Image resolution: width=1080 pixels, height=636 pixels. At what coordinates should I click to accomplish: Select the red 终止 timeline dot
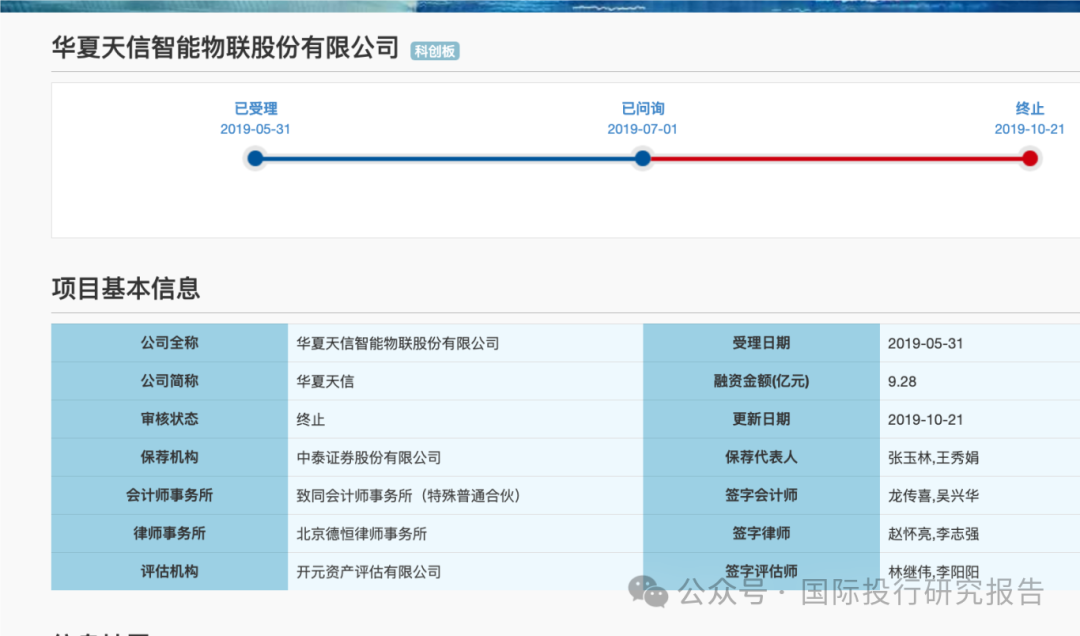[x=1030, y=158]
